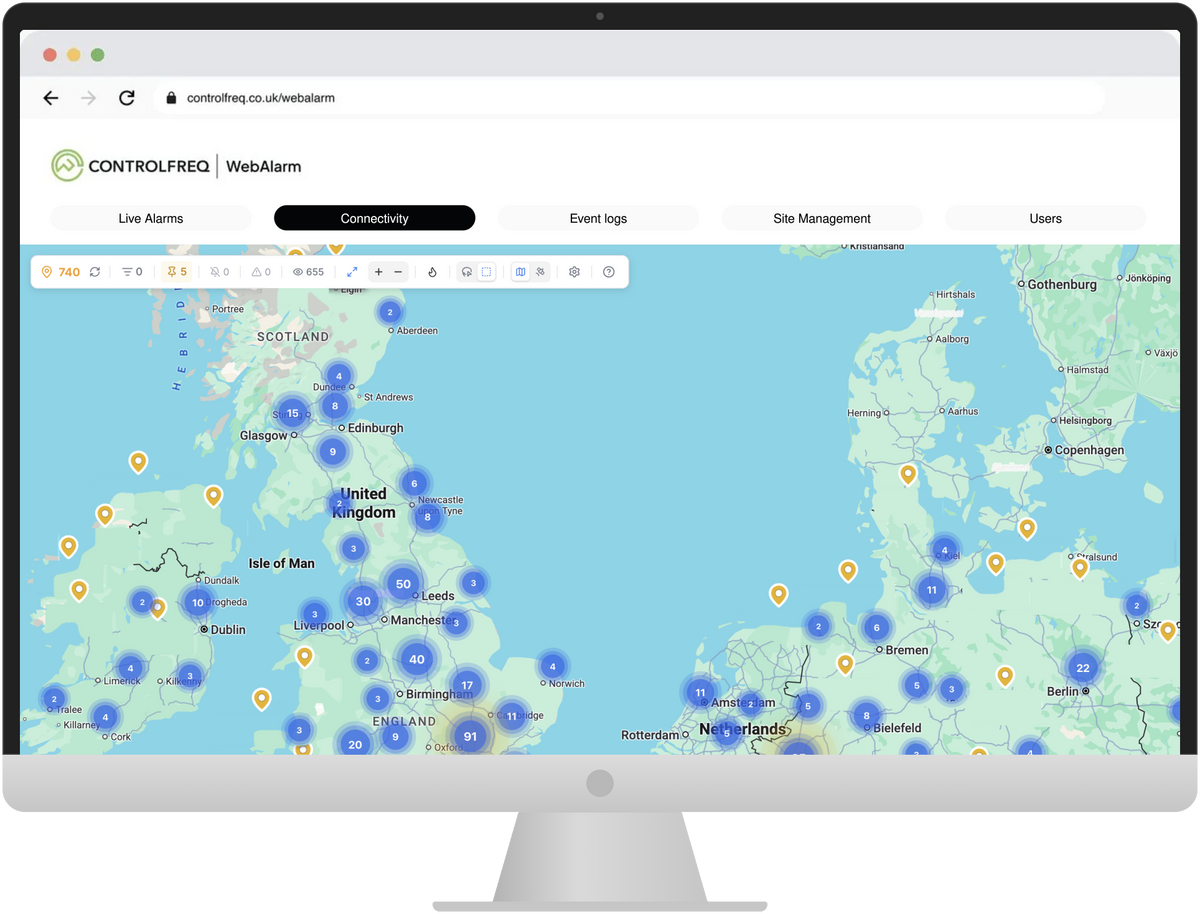Viewport: 1200px width, 914px height.
Task: Click the padlock icon in address bar
Action: pos(171,98)
